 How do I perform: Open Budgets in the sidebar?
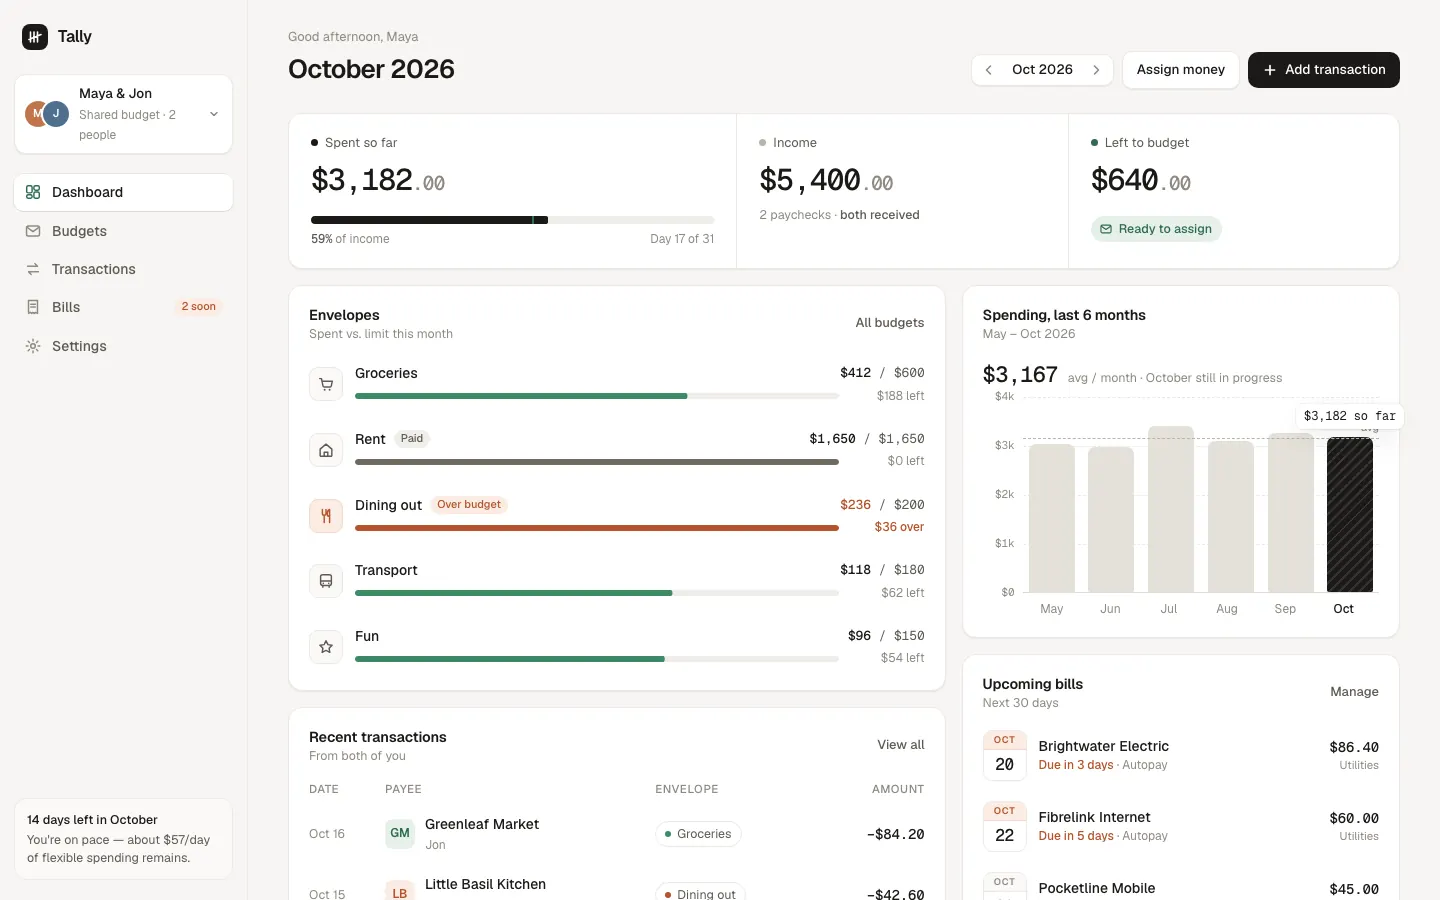pos(124,231)
